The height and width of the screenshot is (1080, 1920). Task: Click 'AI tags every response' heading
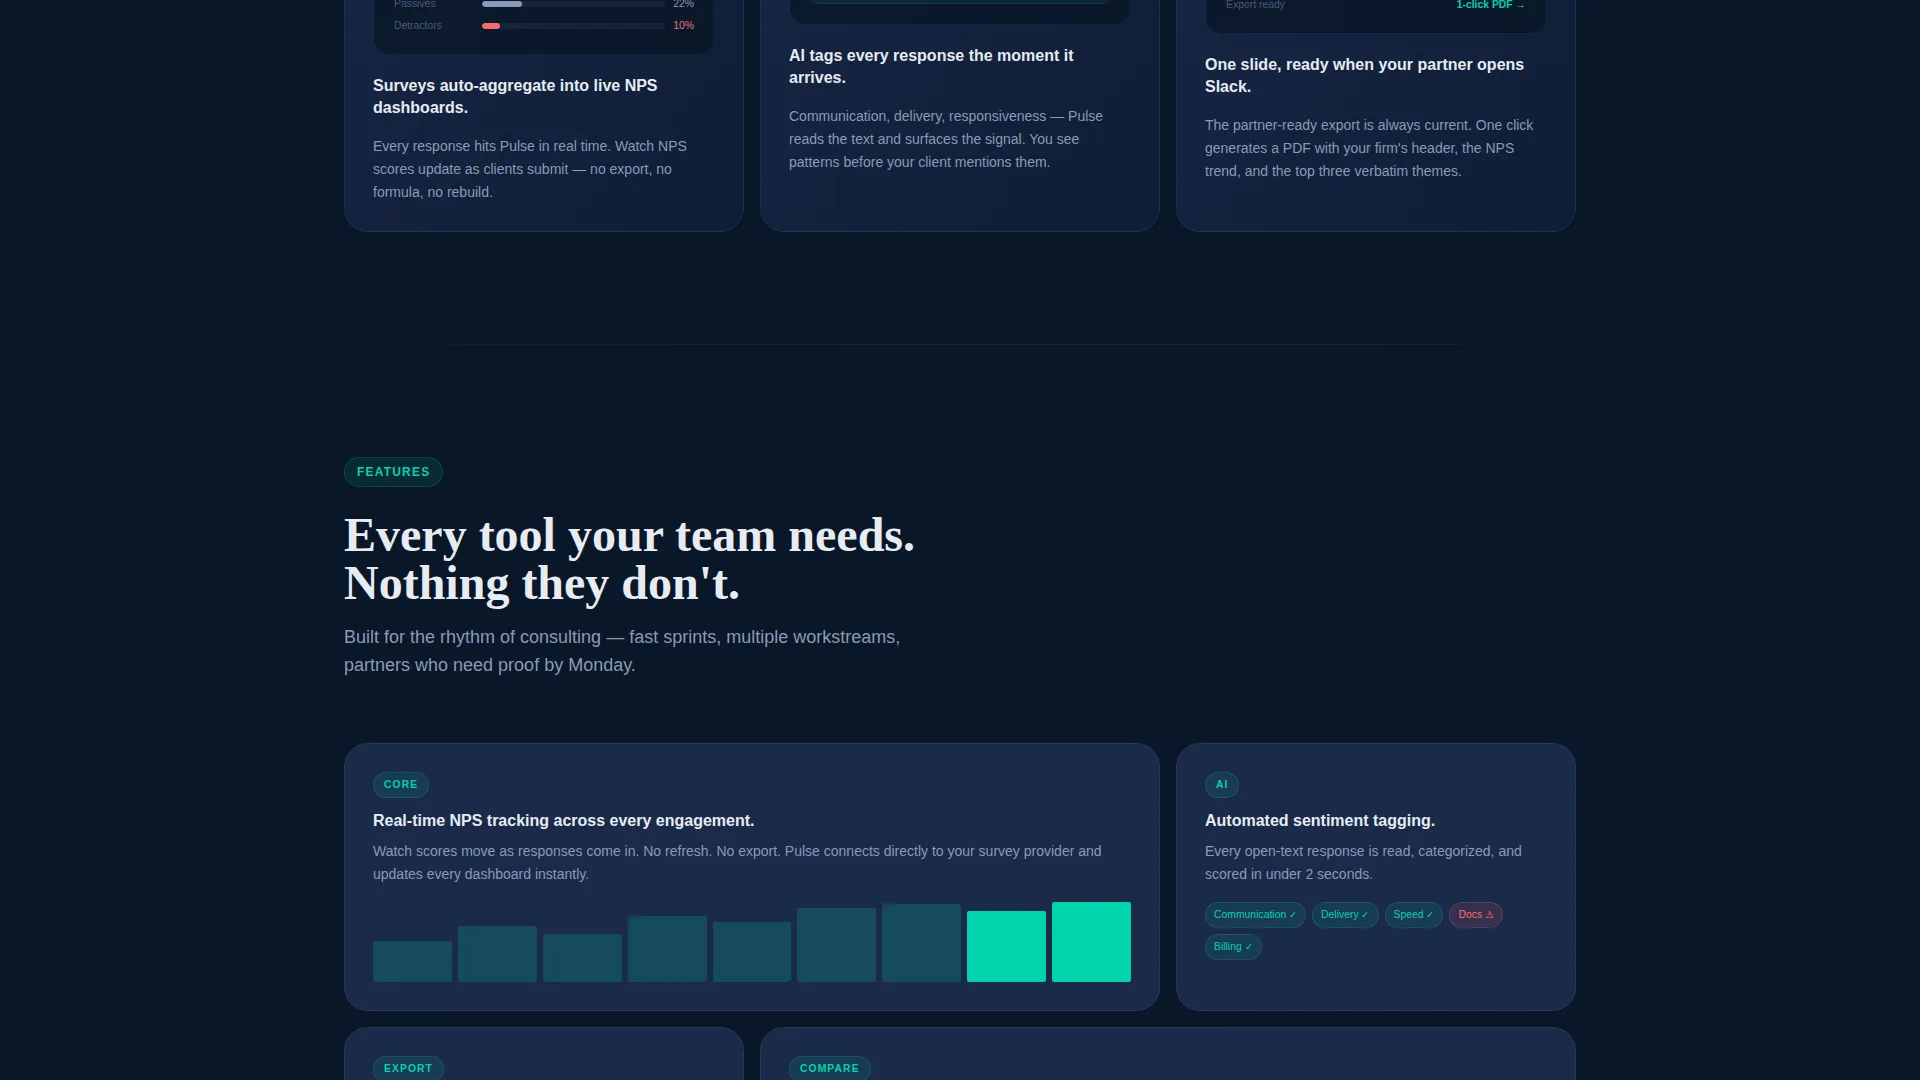(x=931, y=67)
